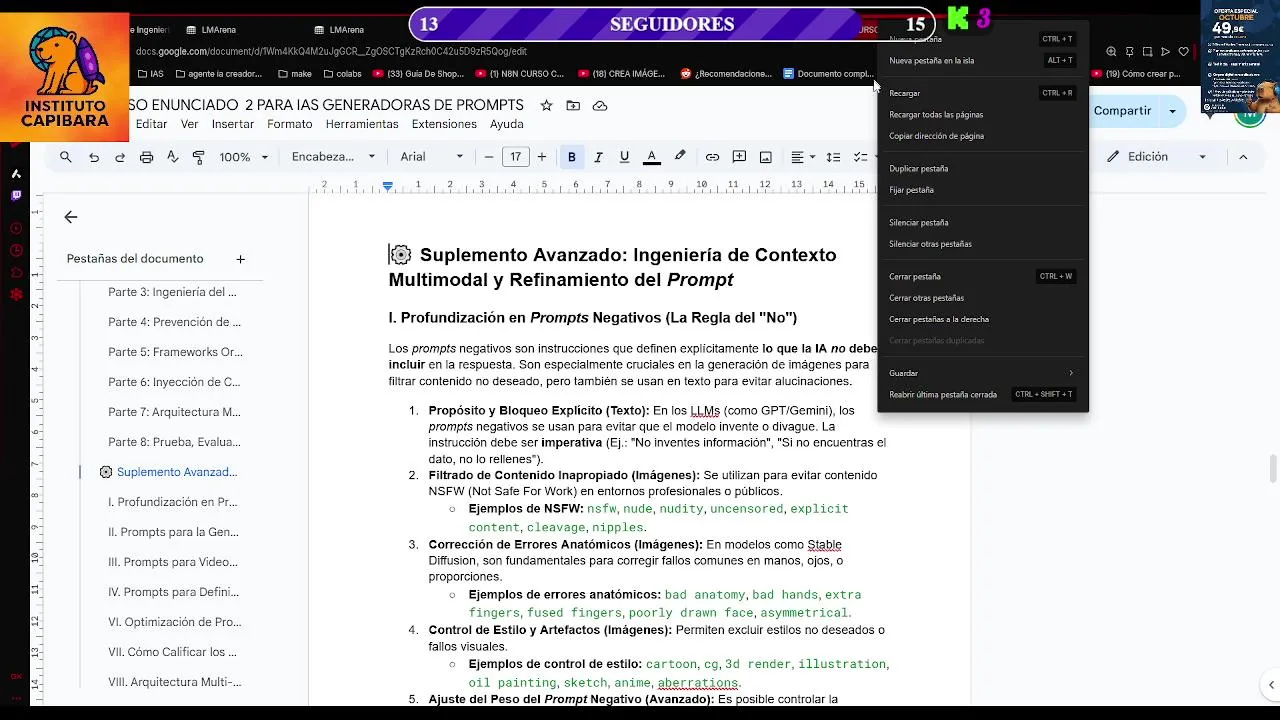Open the Editar menu

pos(151,124)
